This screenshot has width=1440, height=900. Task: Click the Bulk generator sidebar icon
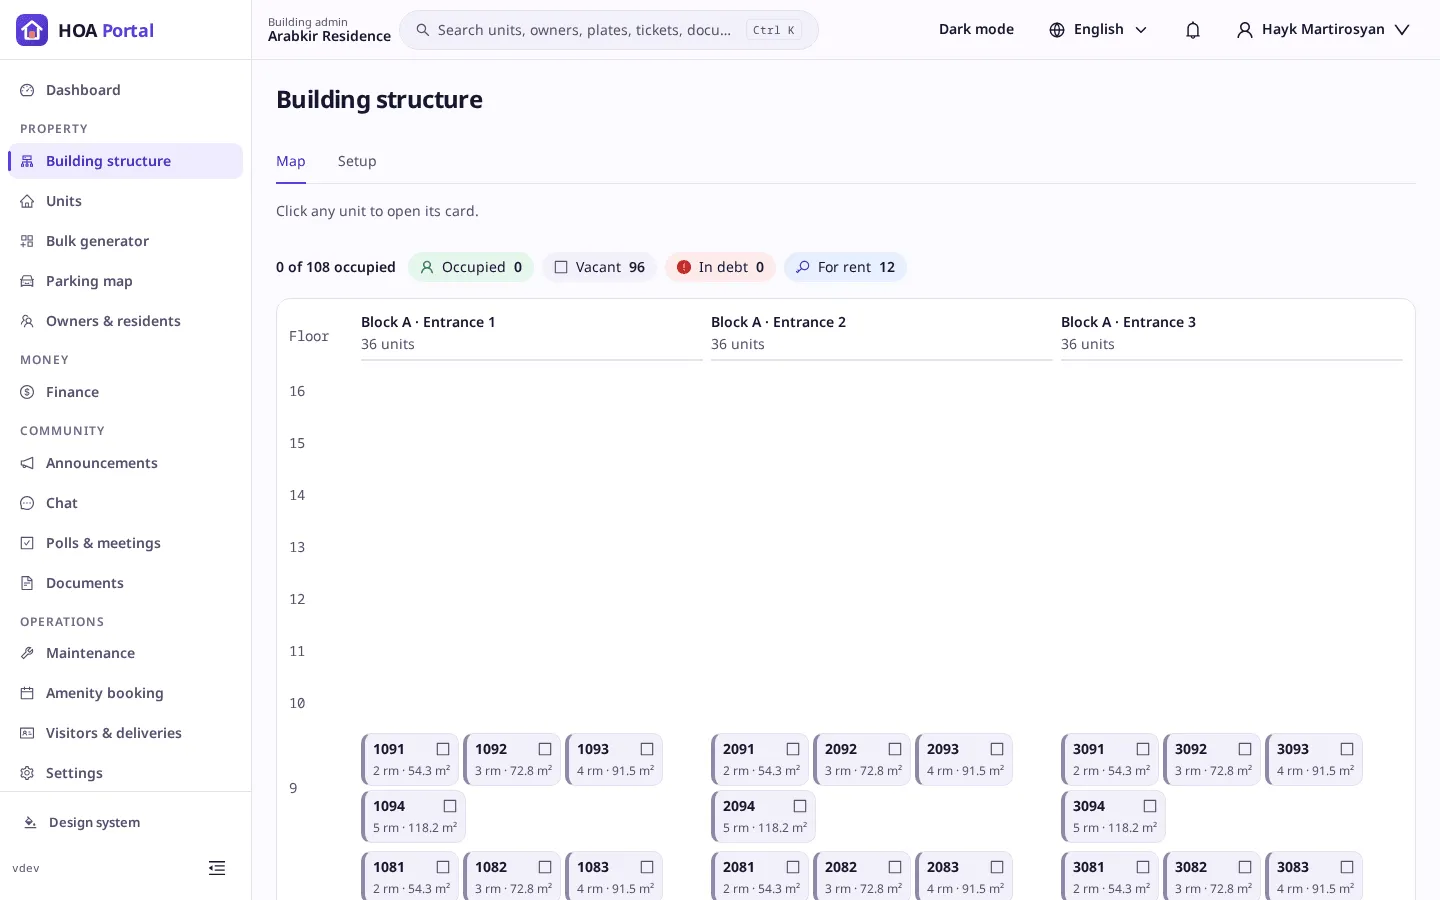click(x=27, y=241)
